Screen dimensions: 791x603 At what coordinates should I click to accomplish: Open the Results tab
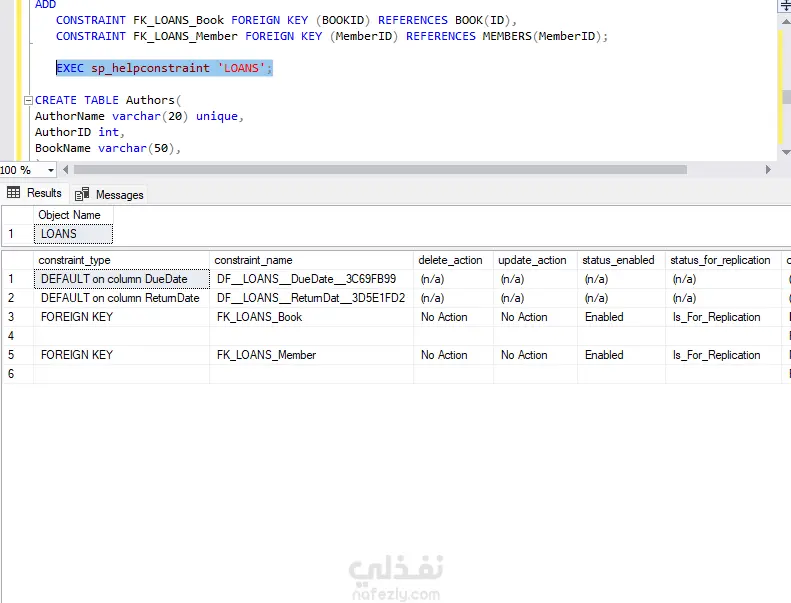[x=34, y=193]
